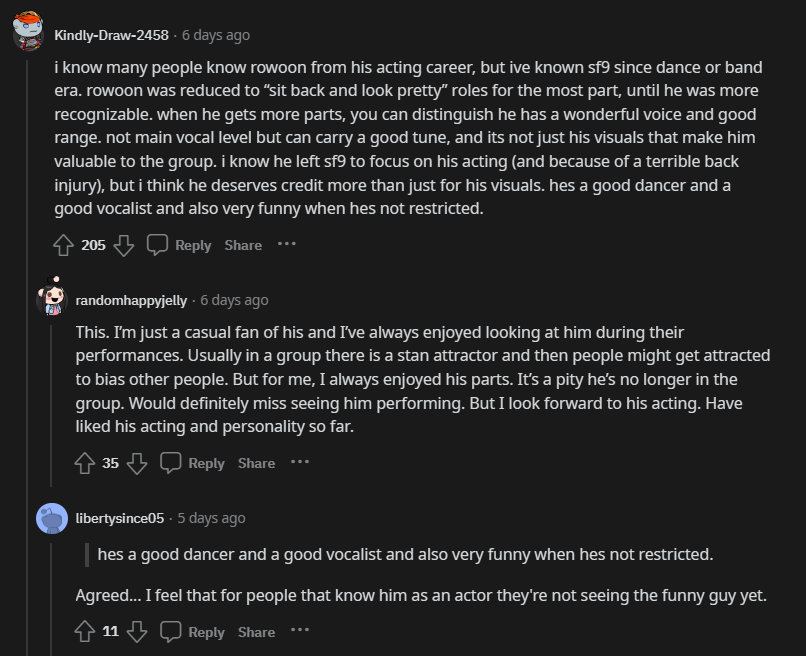The height and width of the screenshot is (656, 806).
Task: Downvote randomhappyjelly's comment
Action: 137,463
